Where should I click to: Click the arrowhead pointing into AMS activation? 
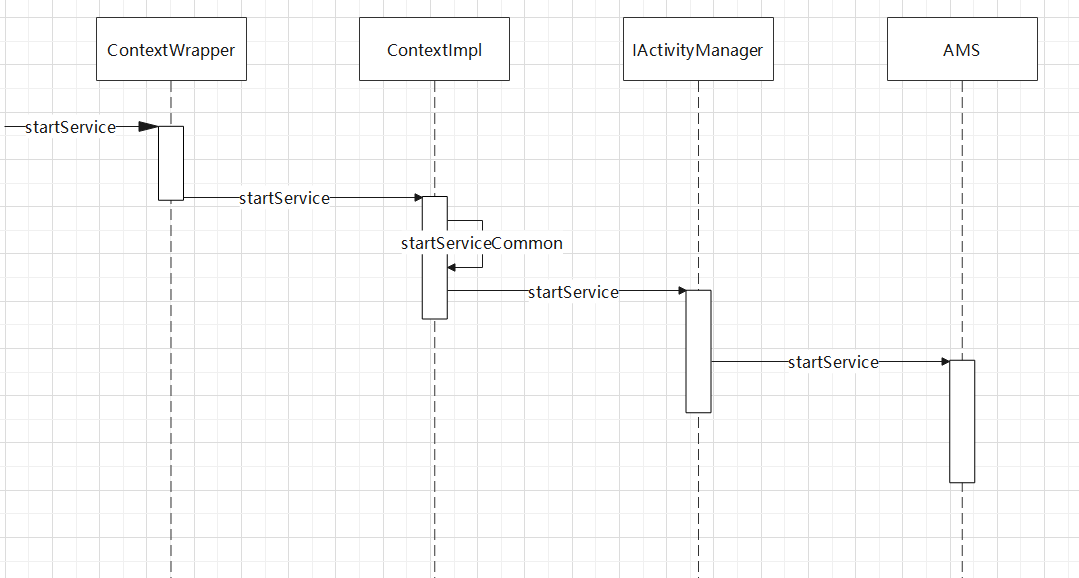coord(943,362)
